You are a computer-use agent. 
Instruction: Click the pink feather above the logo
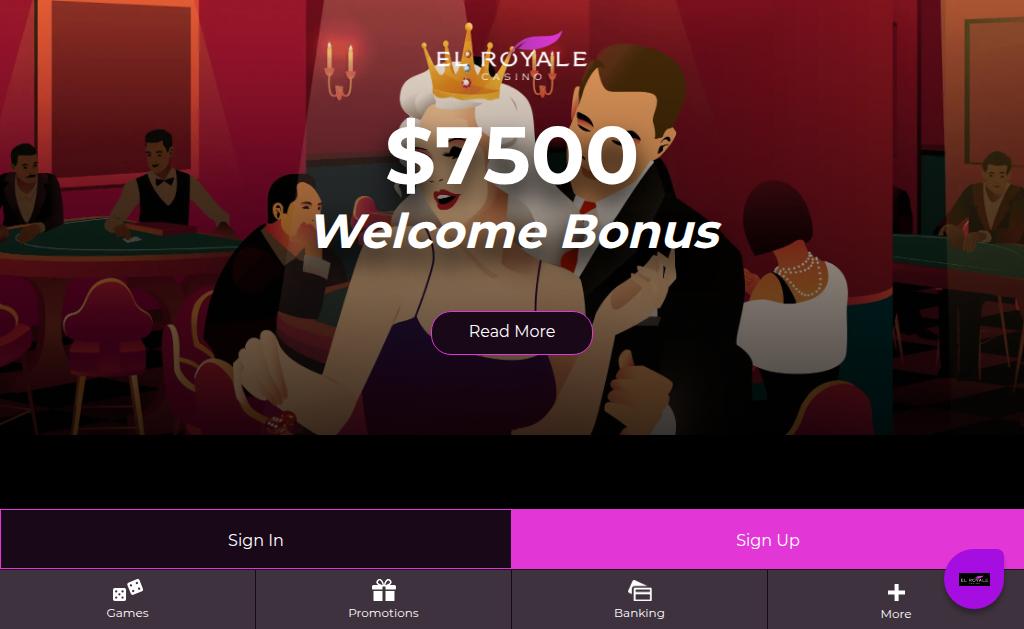539,41
